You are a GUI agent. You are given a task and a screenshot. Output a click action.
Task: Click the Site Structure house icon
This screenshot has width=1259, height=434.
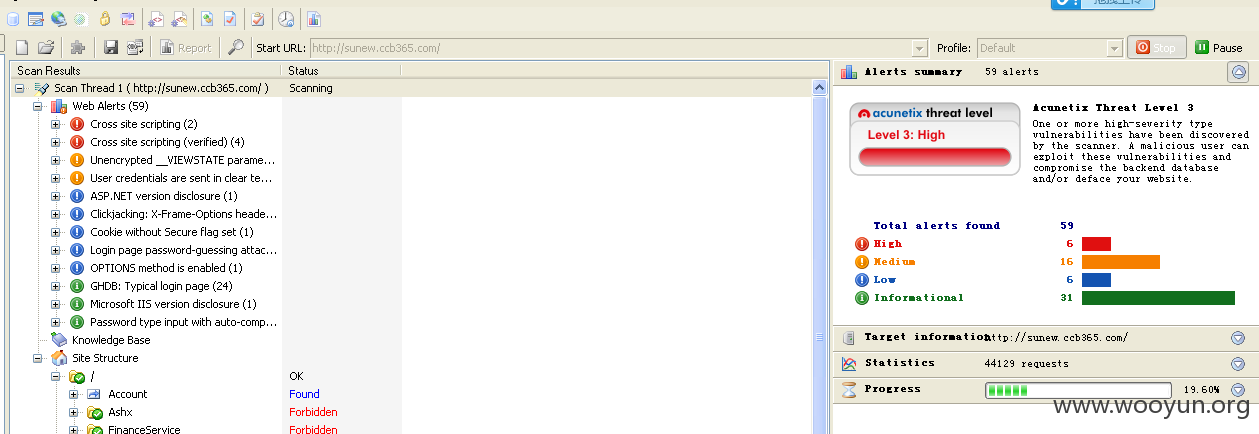tap(59, 358)
